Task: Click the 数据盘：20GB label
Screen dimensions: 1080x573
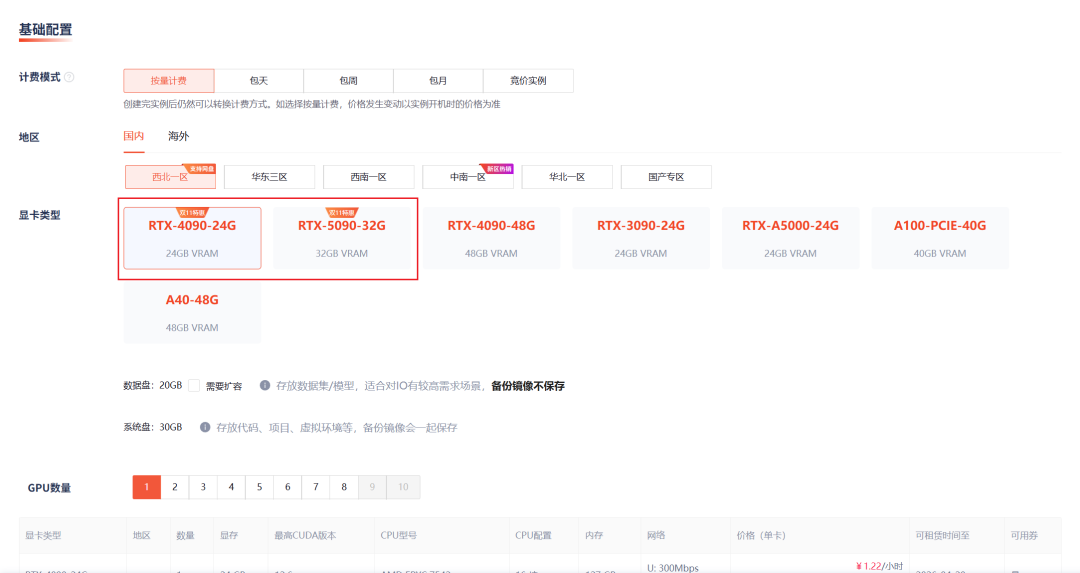Action: coord(152,385)
